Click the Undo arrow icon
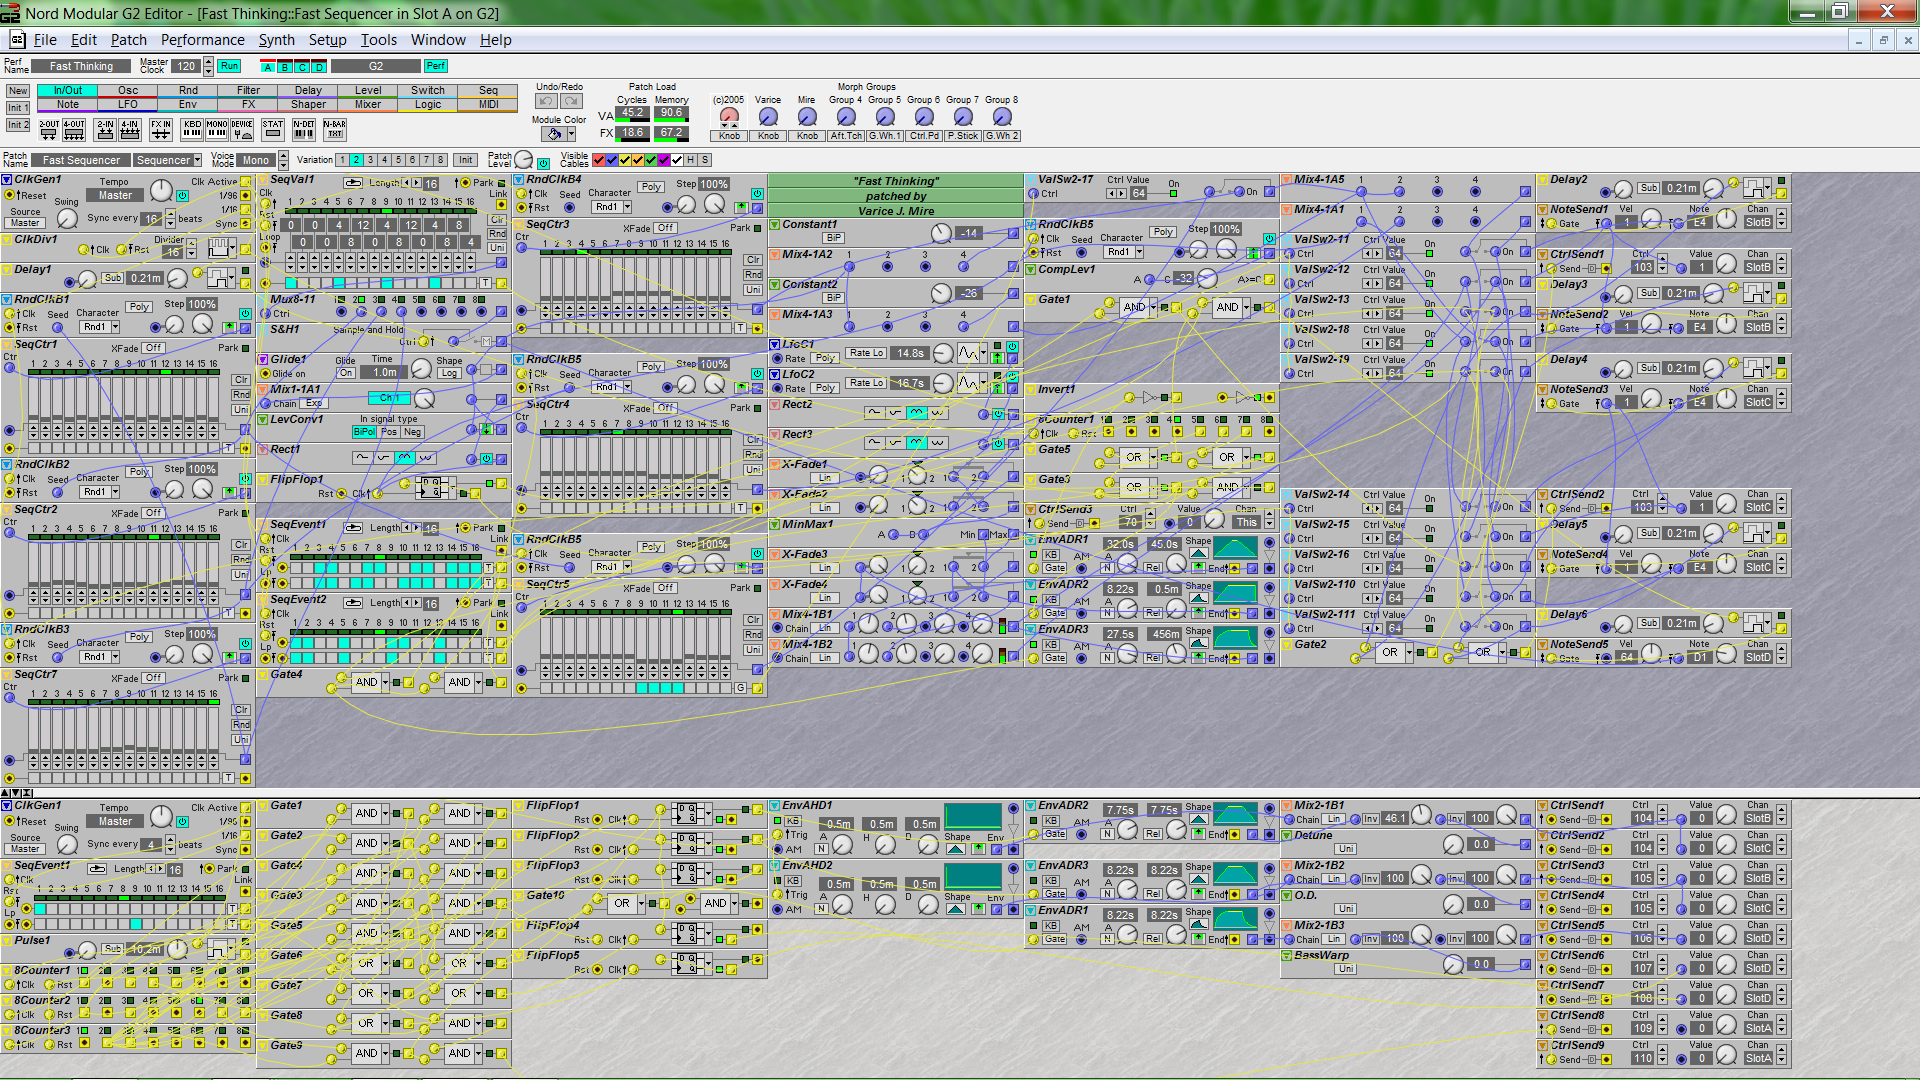Image resolution: width=1923 pixels, height=1080 pixels. [546, 101]
